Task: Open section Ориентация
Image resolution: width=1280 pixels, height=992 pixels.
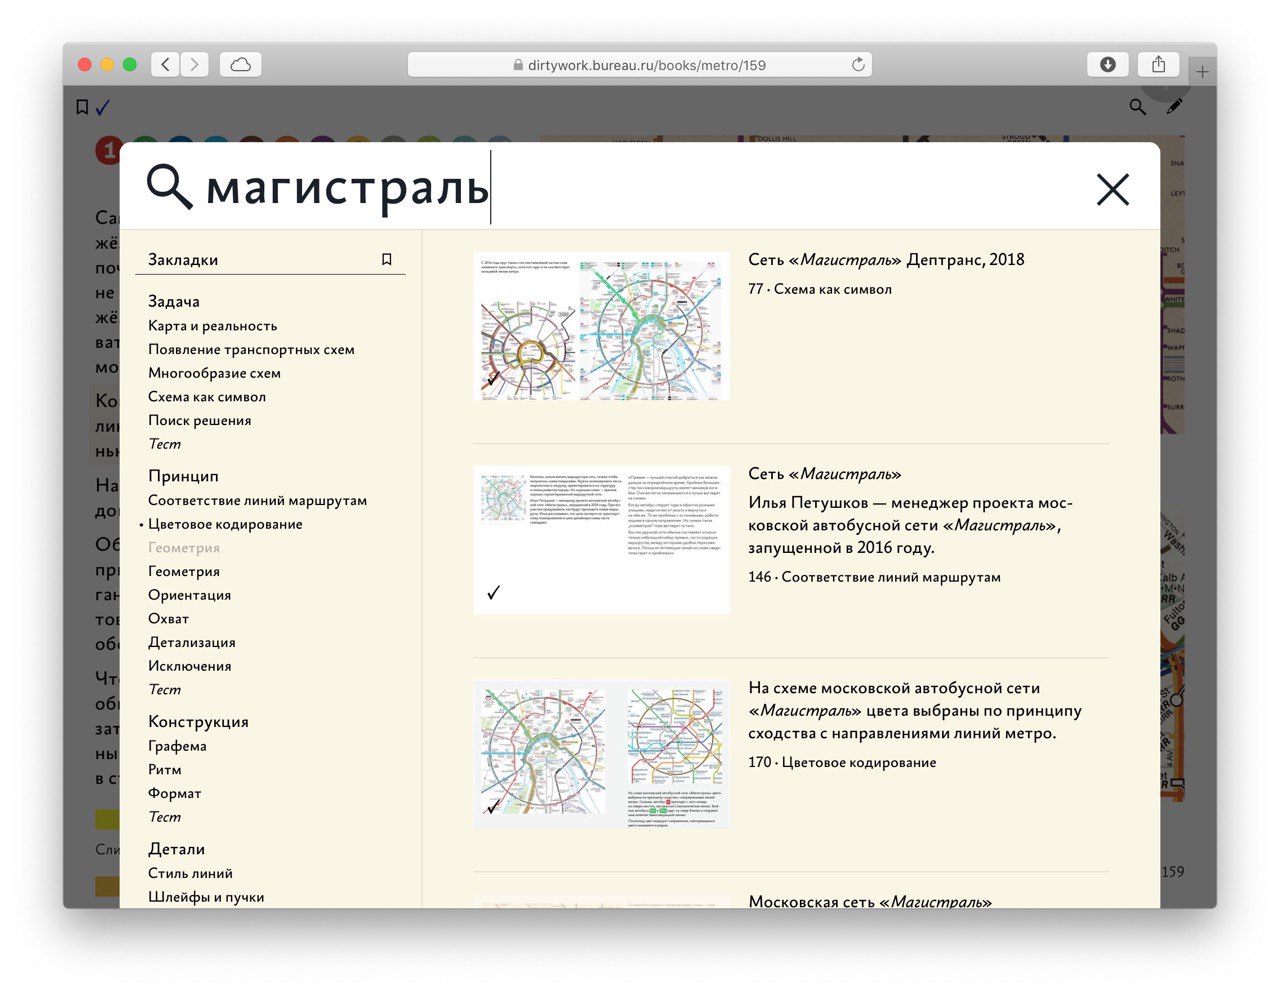Action: (x=189, y=595)
